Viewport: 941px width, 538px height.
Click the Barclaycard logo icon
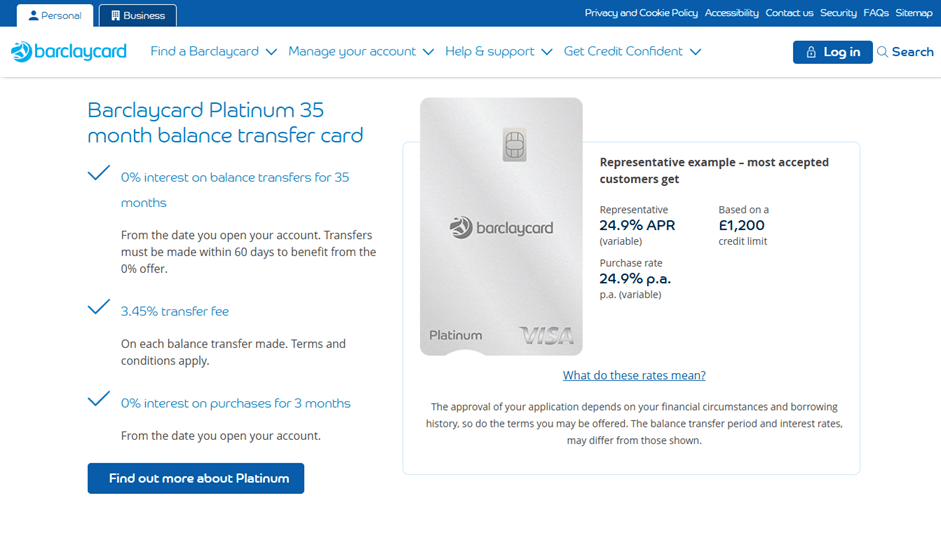coord(22,52)
